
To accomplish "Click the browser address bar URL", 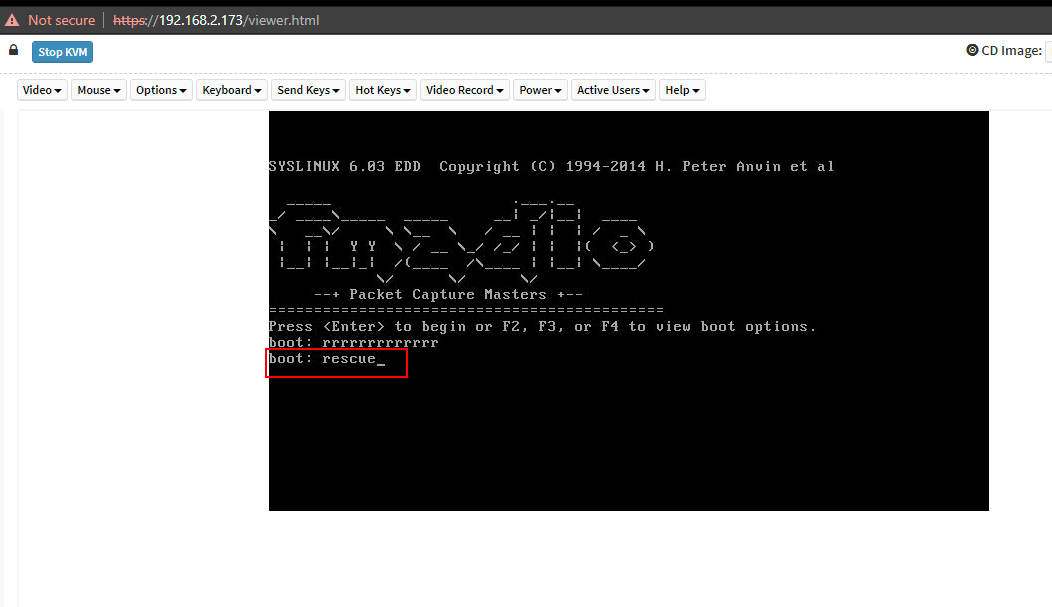I will pyautogui.click(x=216, y=20).
